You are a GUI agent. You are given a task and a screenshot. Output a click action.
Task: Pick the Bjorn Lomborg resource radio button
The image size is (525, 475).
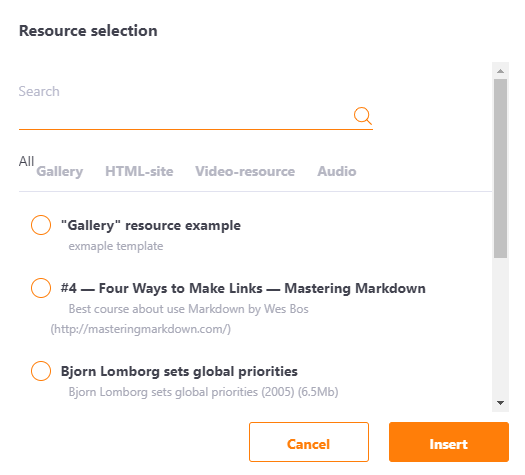41,371
